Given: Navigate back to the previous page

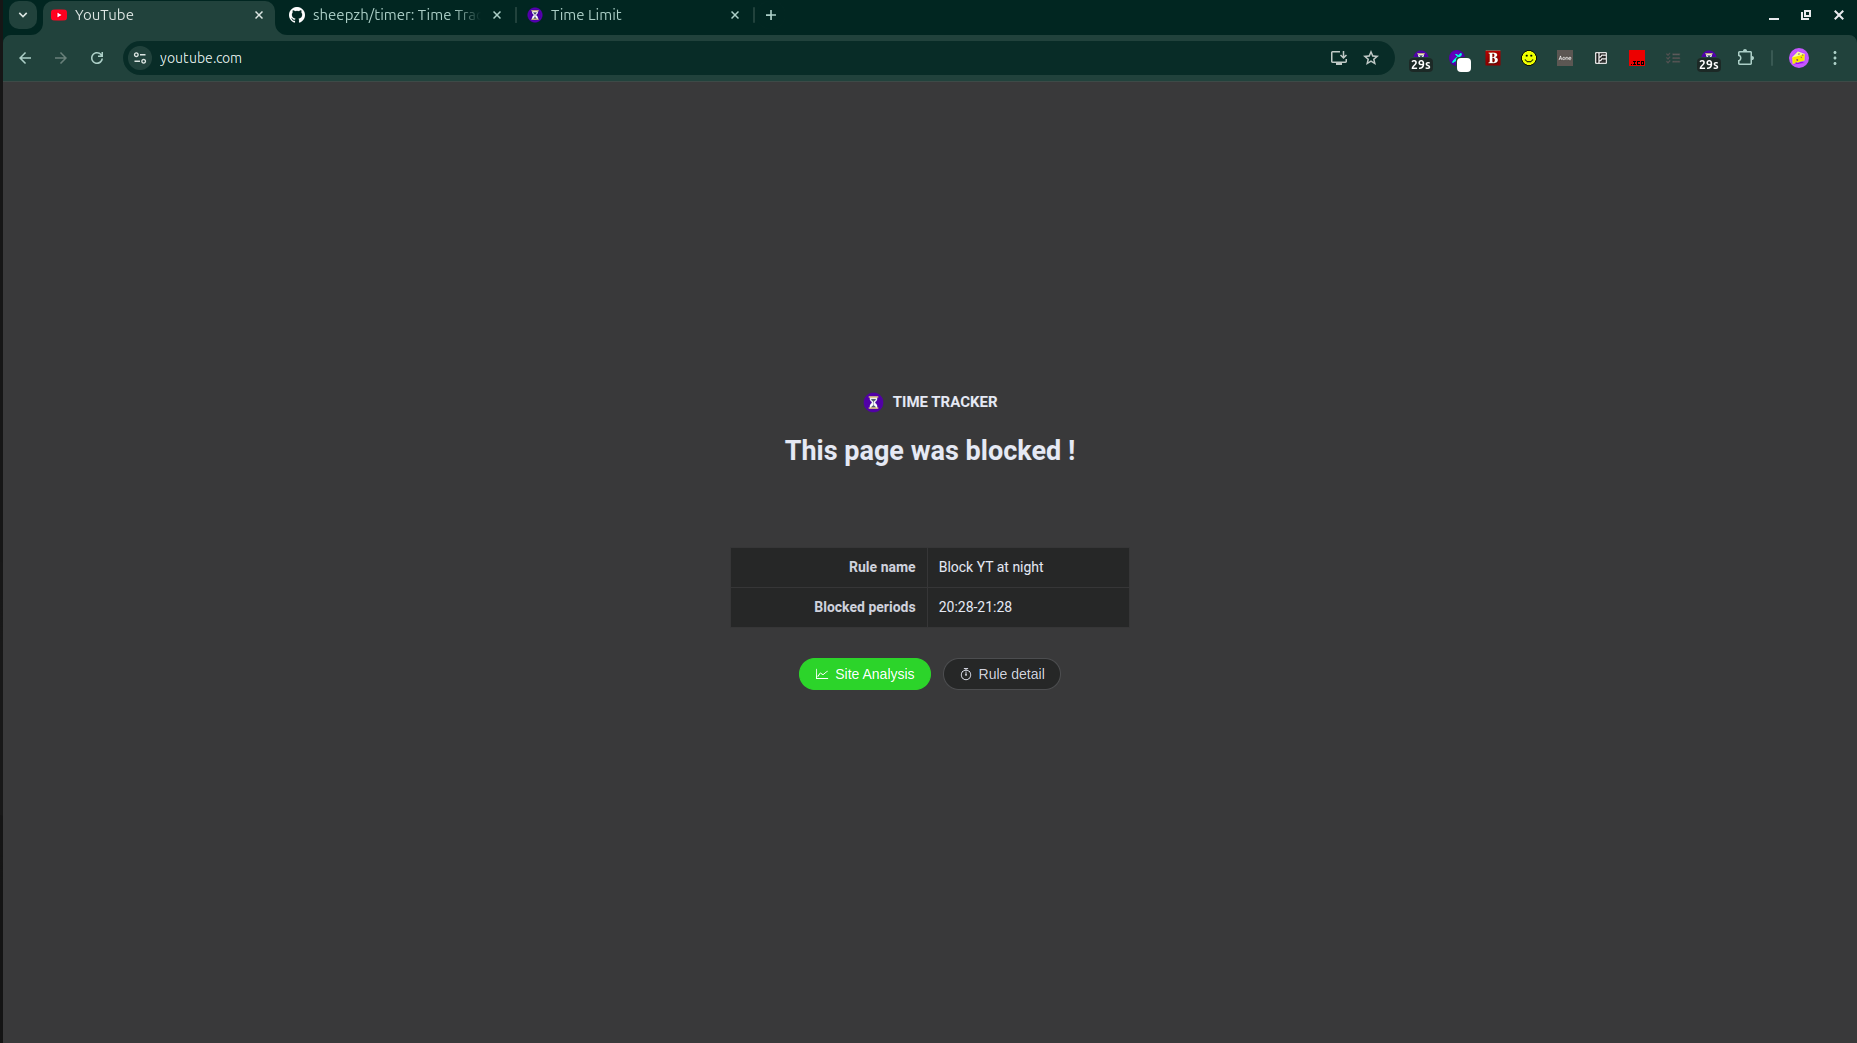Looking at the screenshot, I should click(25, 58).
